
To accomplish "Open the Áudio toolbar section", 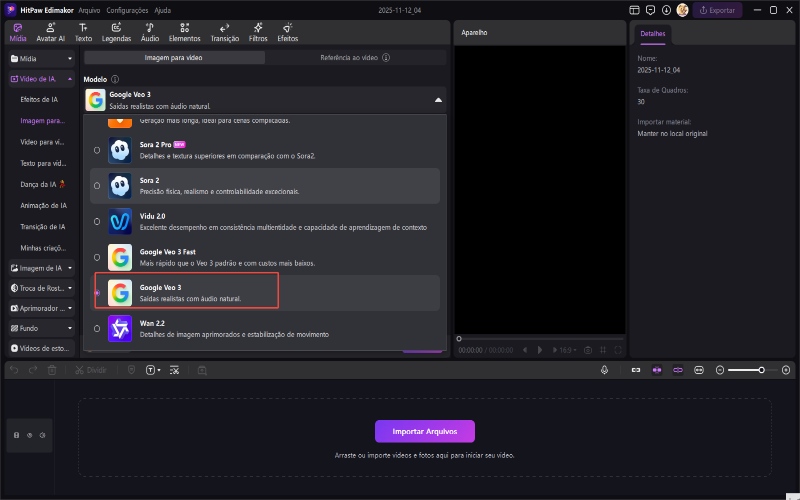I will pos(149,32).
